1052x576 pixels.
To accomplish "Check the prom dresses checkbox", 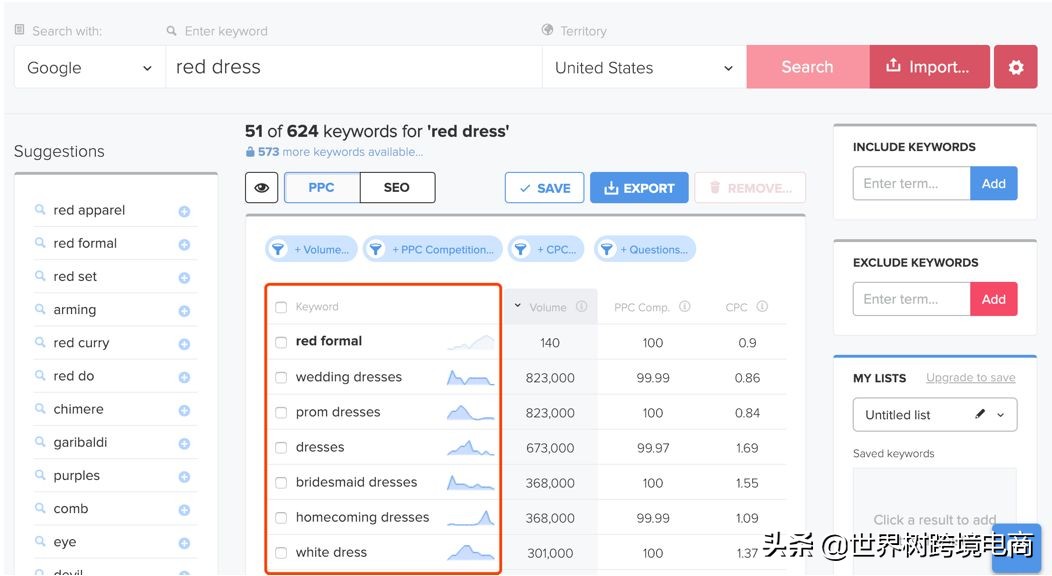I will 281,411.
